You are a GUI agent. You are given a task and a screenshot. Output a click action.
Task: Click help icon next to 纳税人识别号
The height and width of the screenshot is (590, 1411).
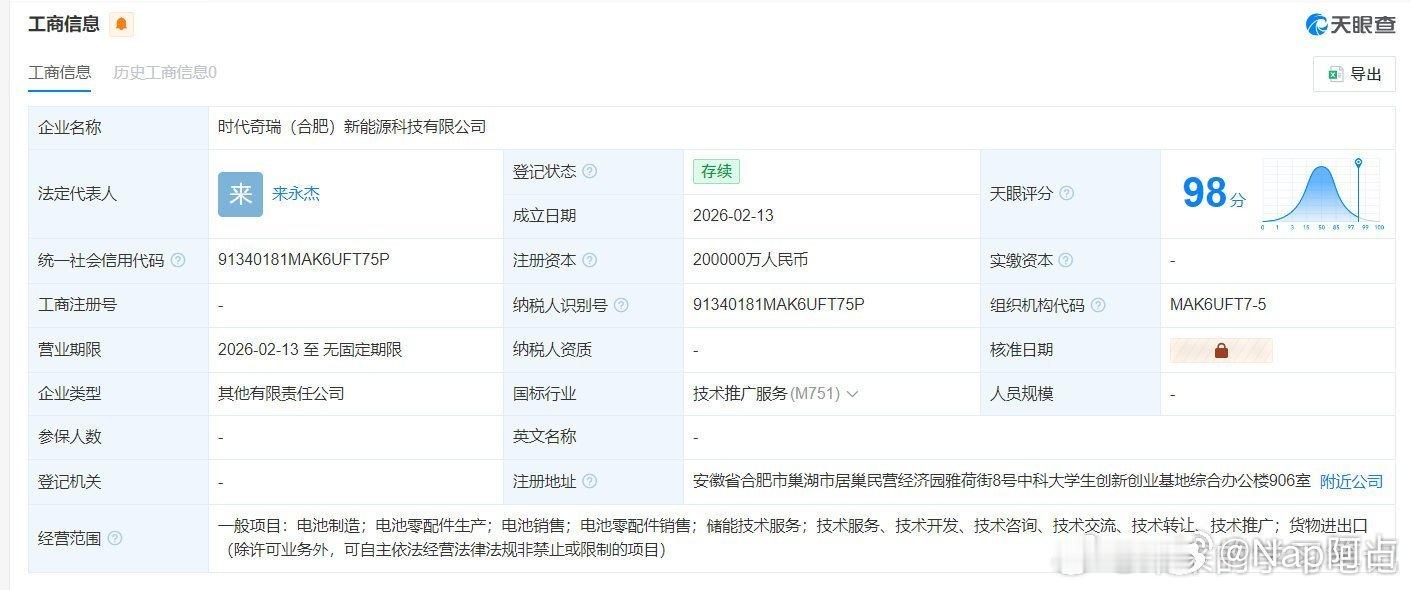[621, 305]
